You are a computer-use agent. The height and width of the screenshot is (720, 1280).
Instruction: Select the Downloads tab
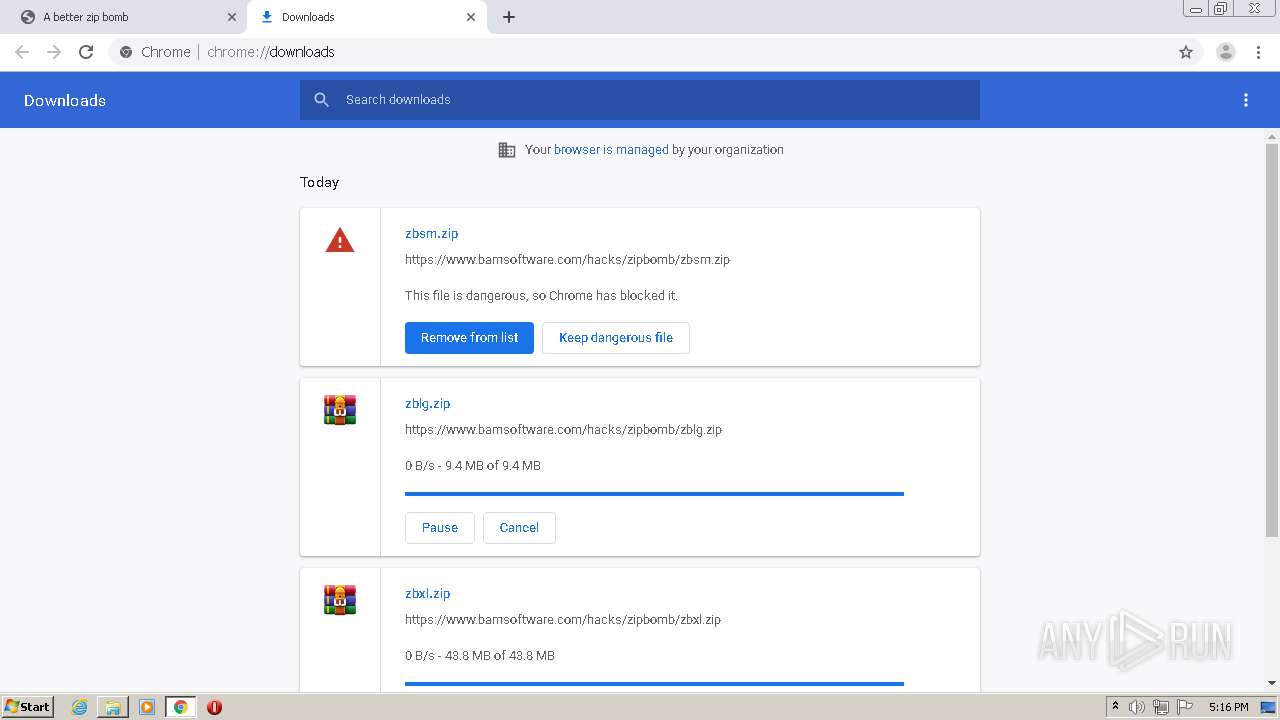coord(366,17)
